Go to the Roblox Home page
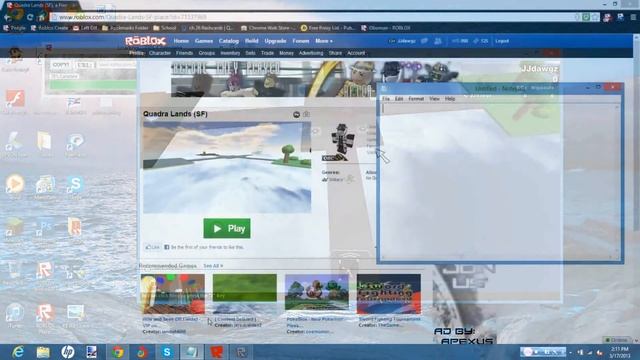Screen dimensions: 640x360 pyautogui.click(x=181, y=41)
